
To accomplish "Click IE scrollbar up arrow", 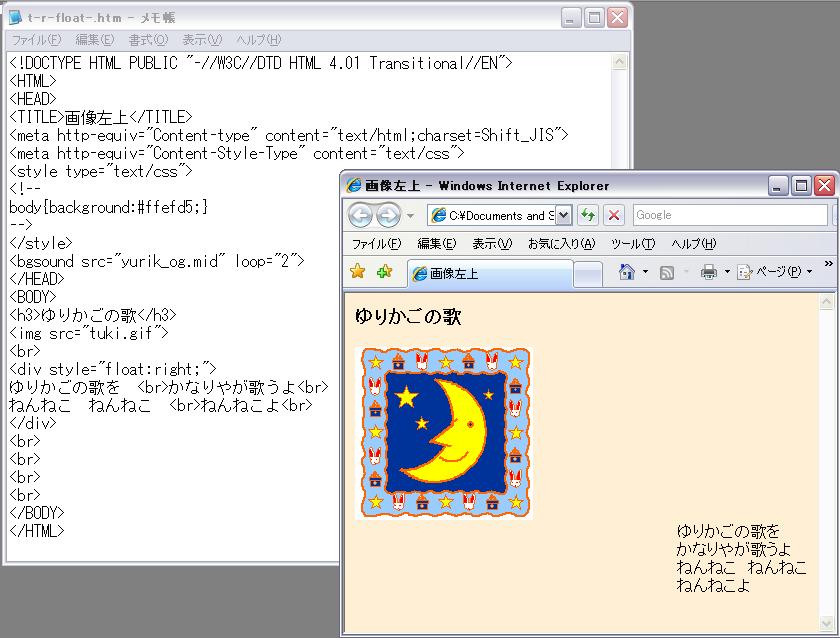I will tap(826, 302).
